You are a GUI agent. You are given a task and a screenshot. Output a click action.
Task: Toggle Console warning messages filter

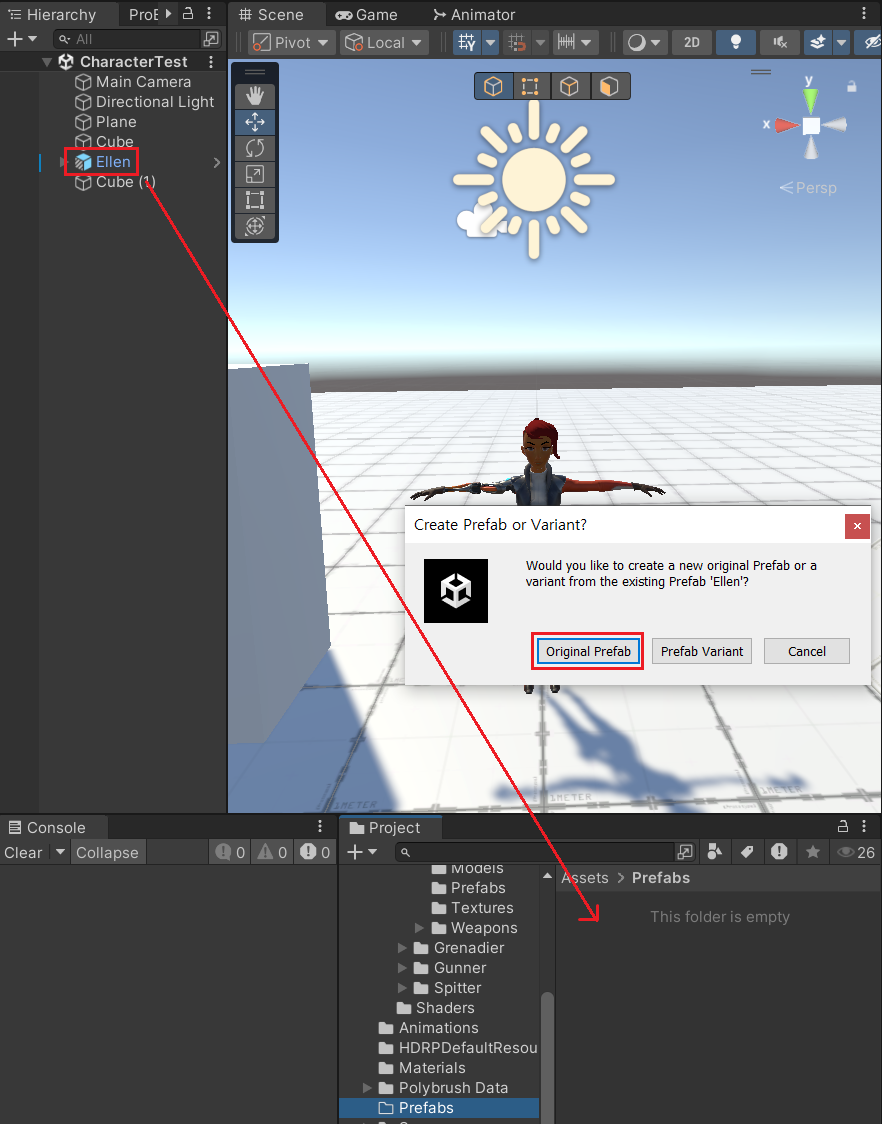point(272,852)
